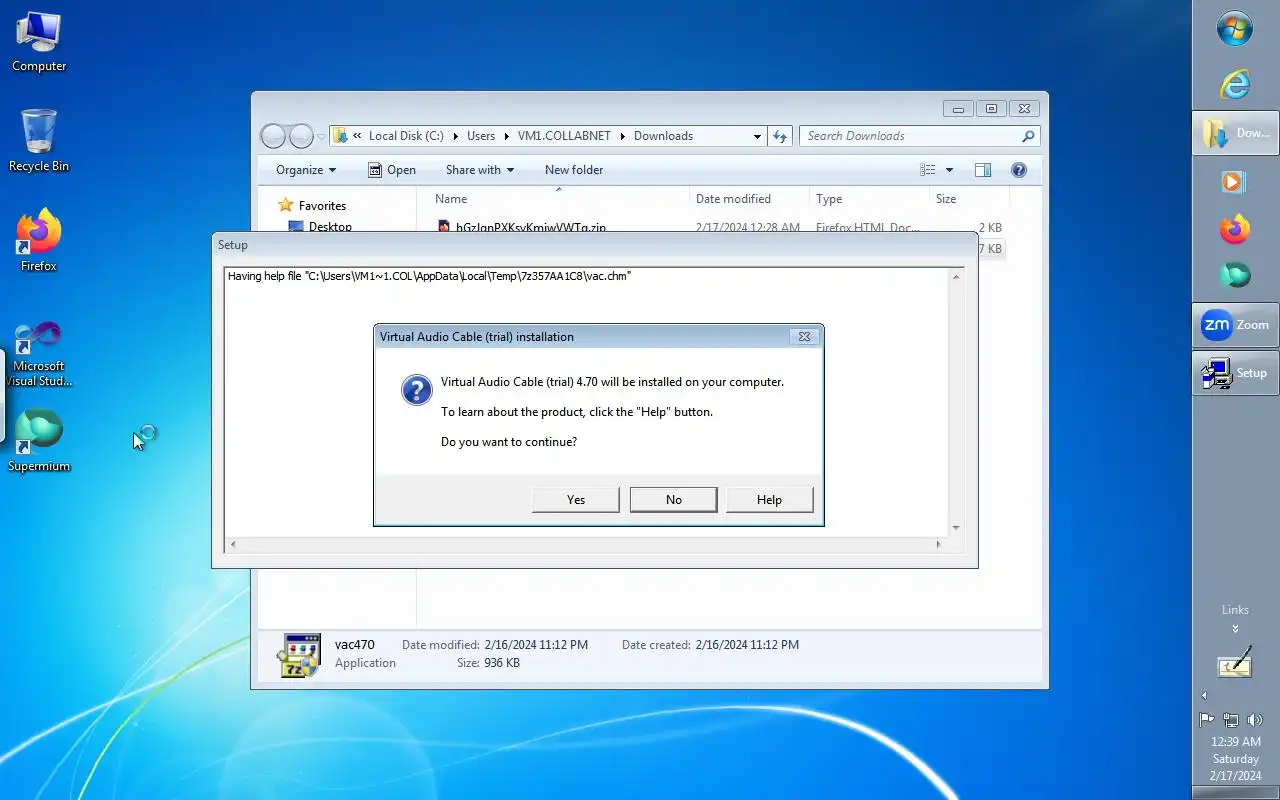Click the Refresh button in Explorer
This screenshot has height=800, width=1280.
click(780, 136)
